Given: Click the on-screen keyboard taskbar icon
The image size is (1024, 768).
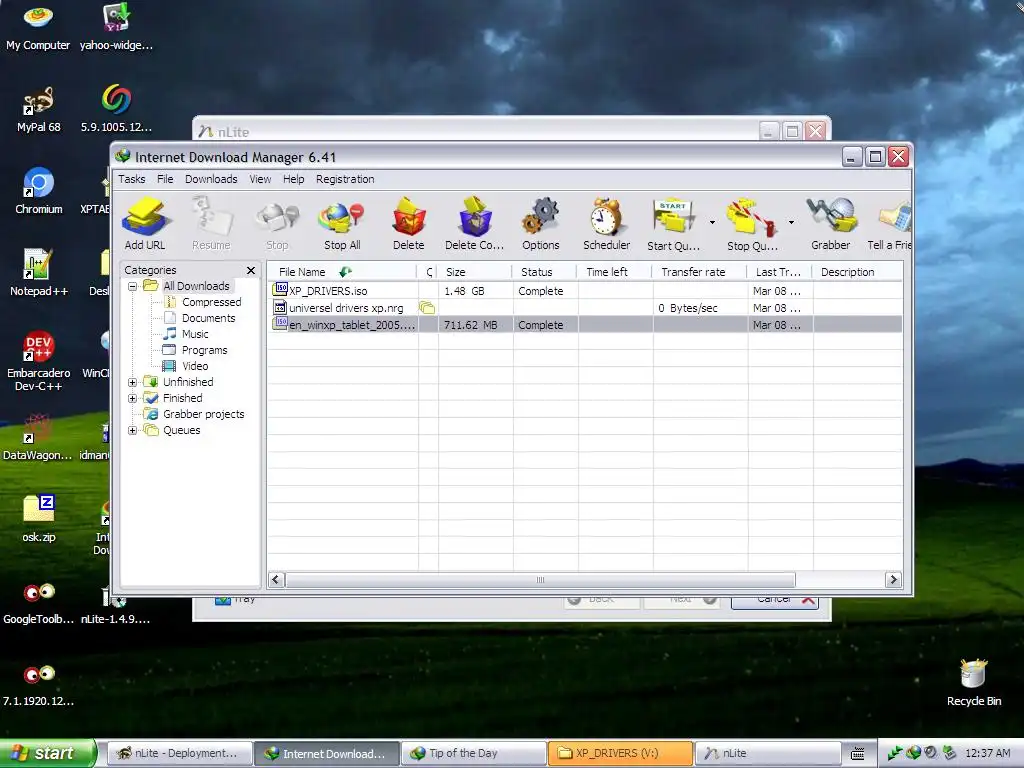Looking at the screenshot, I should 857,754.
